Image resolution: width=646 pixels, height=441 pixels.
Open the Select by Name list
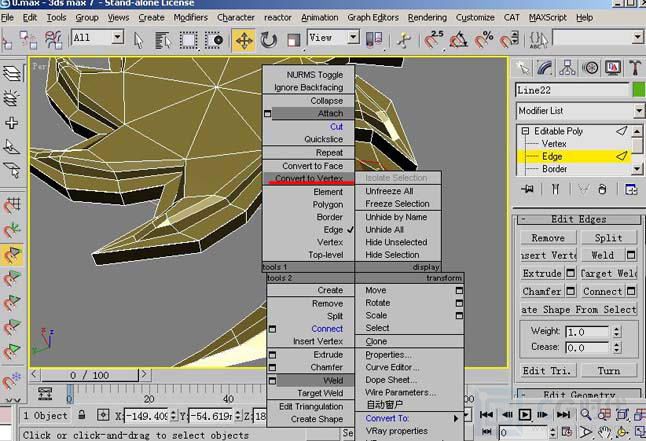[163, 40]
